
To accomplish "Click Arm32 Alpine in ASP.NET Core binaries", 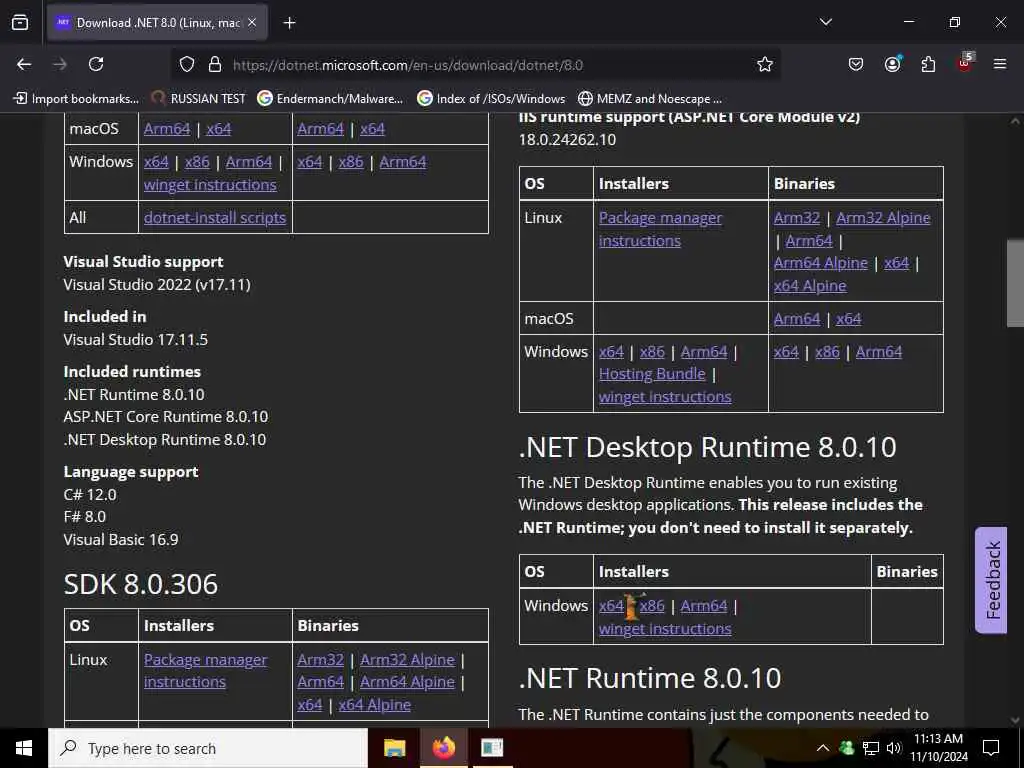I will pos(883,218).
